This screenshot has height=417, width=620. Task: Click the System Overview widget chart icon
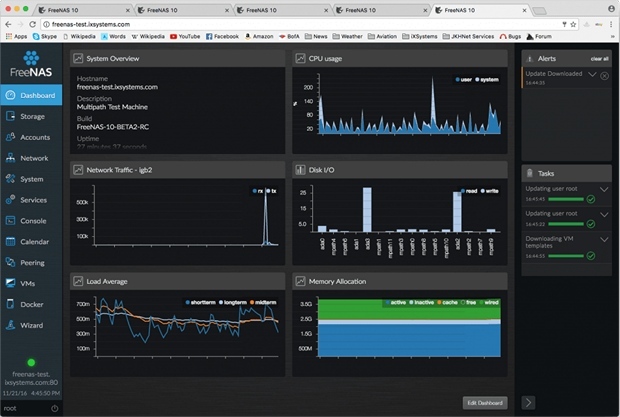click(78, 58)
